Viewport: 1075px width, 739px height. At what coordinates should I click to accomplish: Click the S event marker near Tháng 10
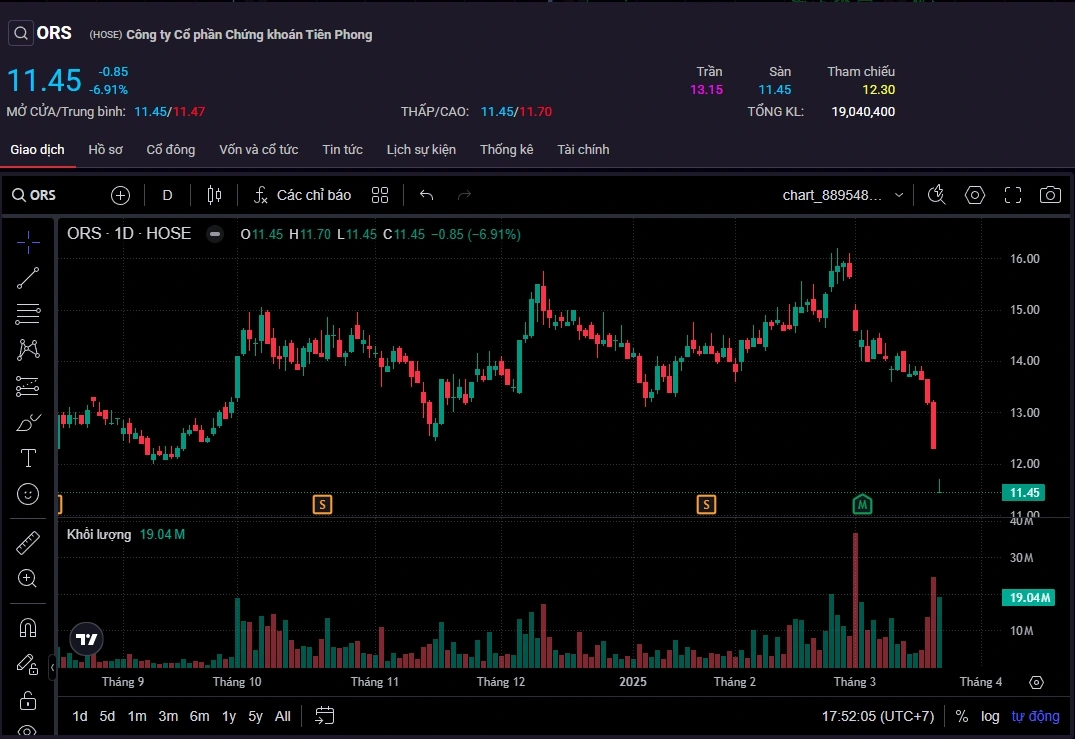point(322,505)
